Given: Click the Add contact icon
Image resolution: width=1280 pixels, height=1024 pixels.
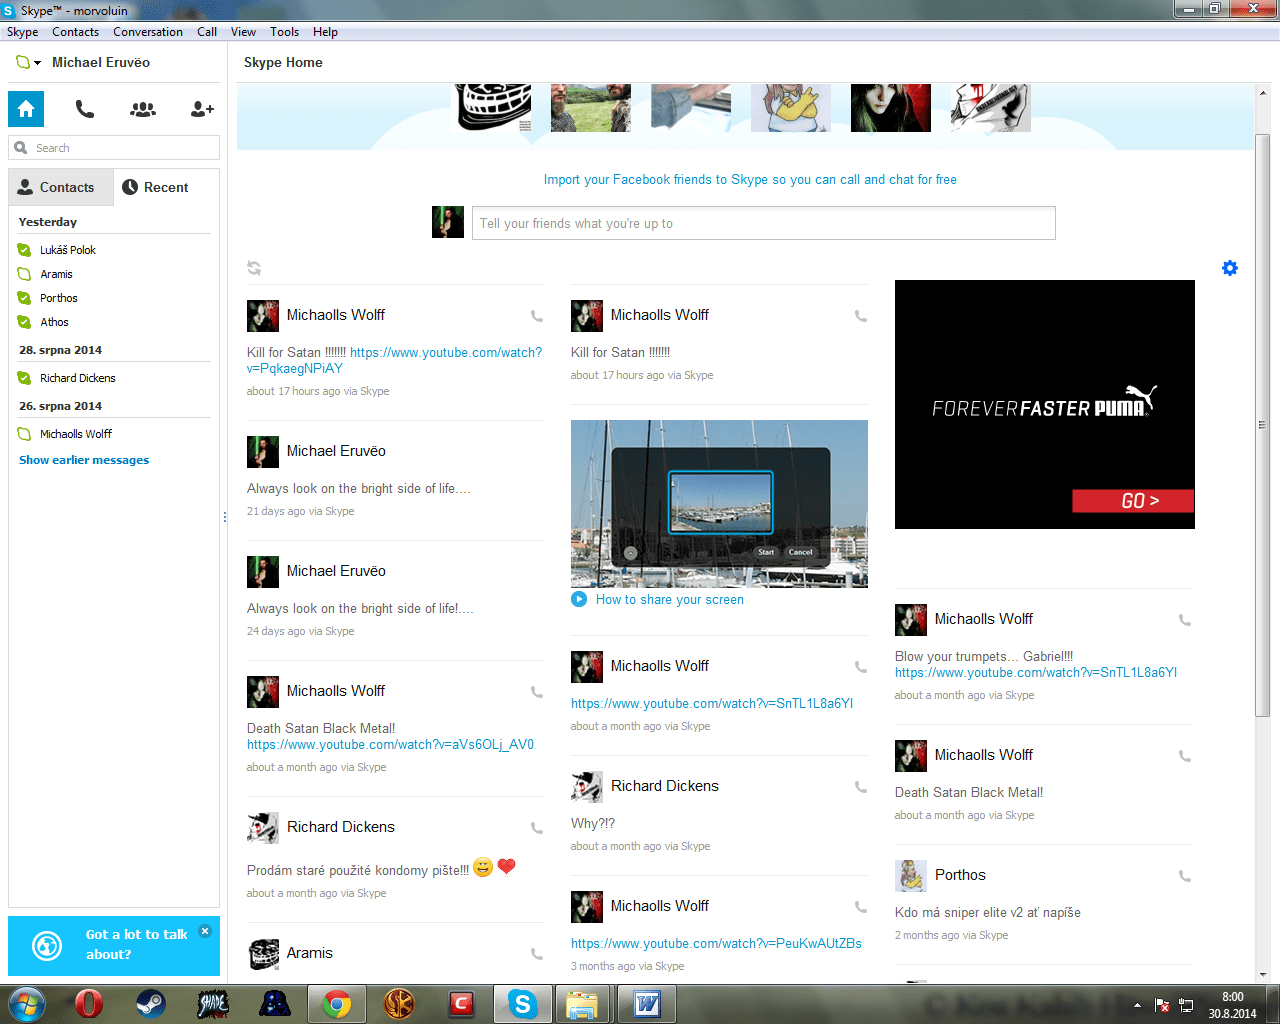Looking at the screenshot, I should click(202, 109).
